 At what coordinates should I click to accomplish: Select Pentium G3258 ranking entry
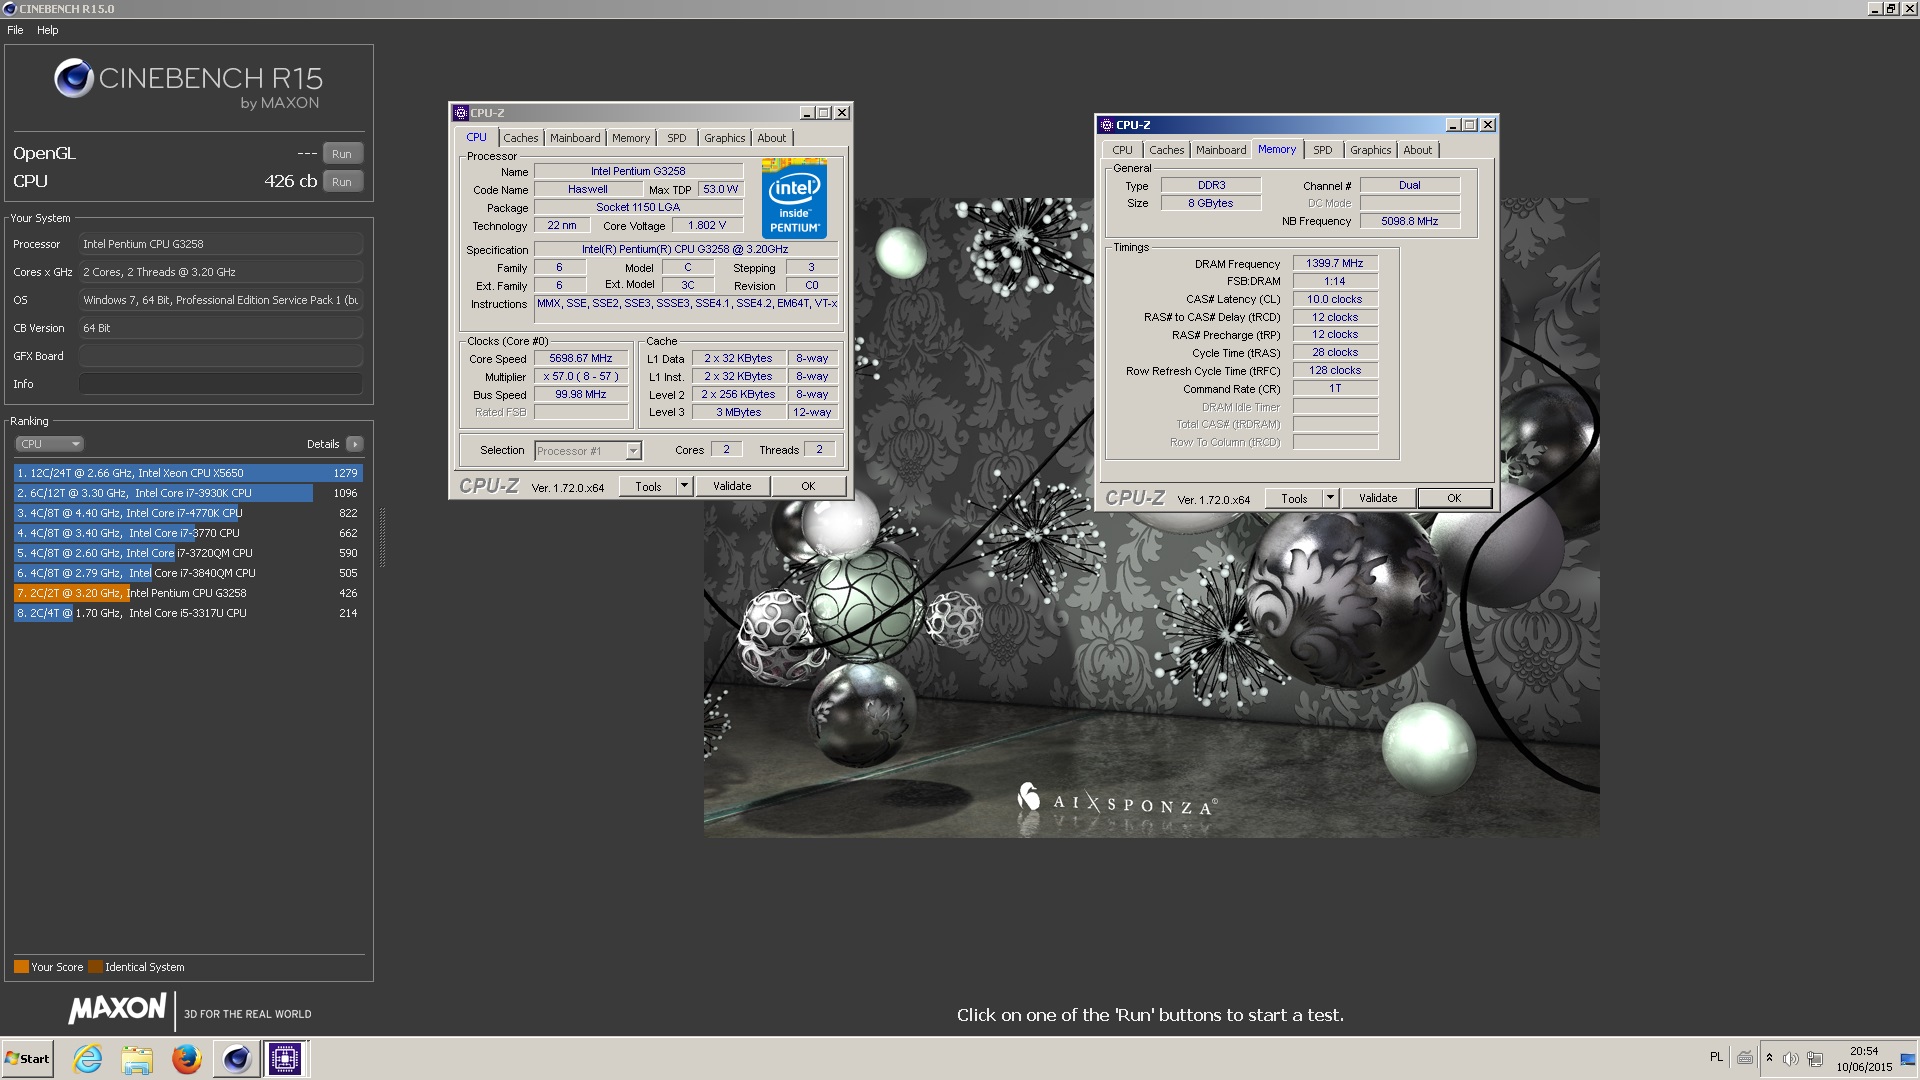click(x=188, y=593)
